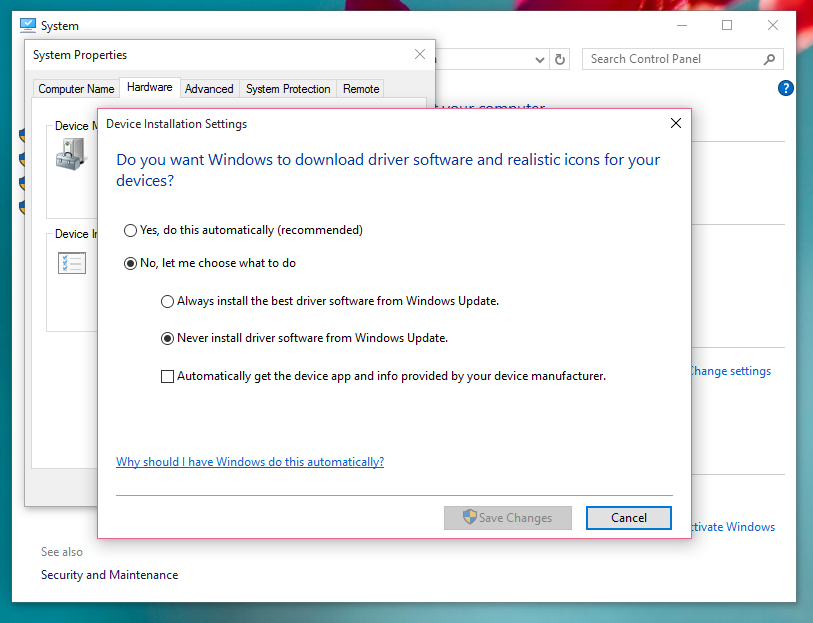
Task: Maximize the System window
Action: click(727, 25)
